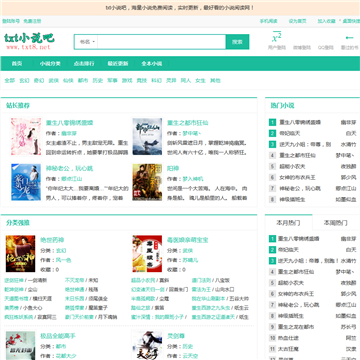The height and width of the screenshot is (360, 360).
Task: Click the left arrow icon in header
Action: [x=349, y=38]
